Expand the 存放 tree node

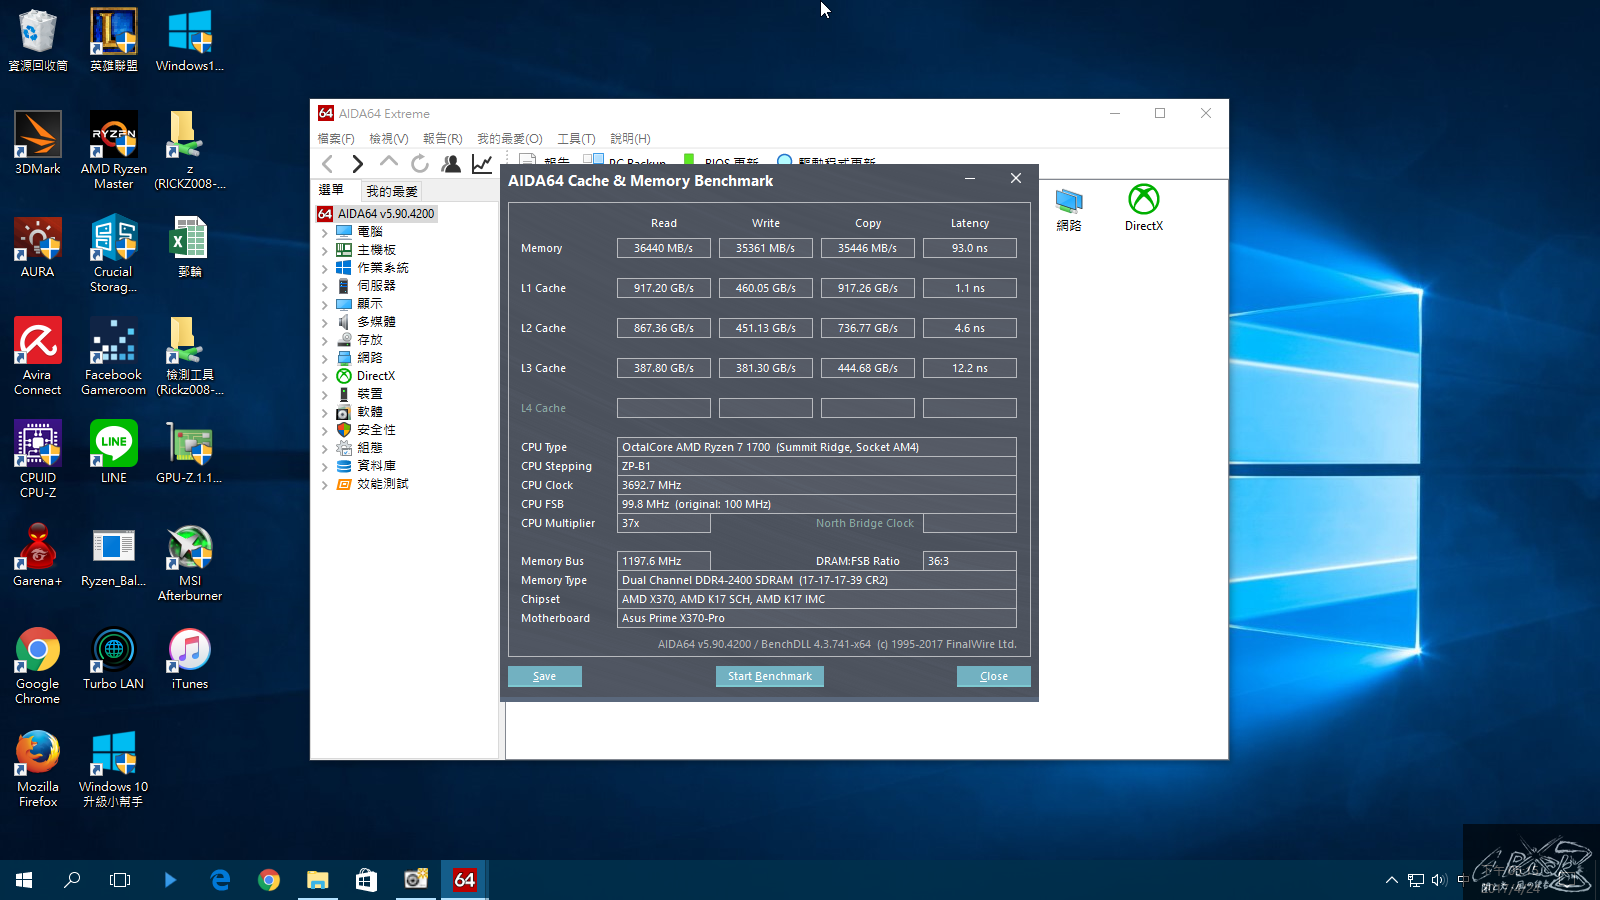coord(324,340)
